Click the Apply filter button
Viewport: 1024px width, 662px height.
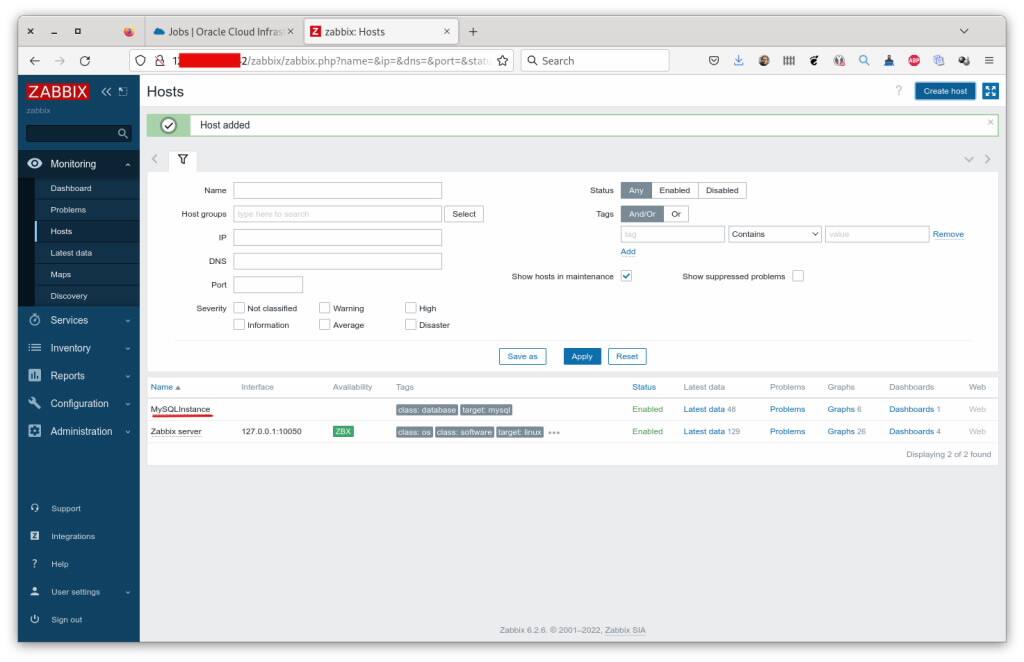point(582,356)
